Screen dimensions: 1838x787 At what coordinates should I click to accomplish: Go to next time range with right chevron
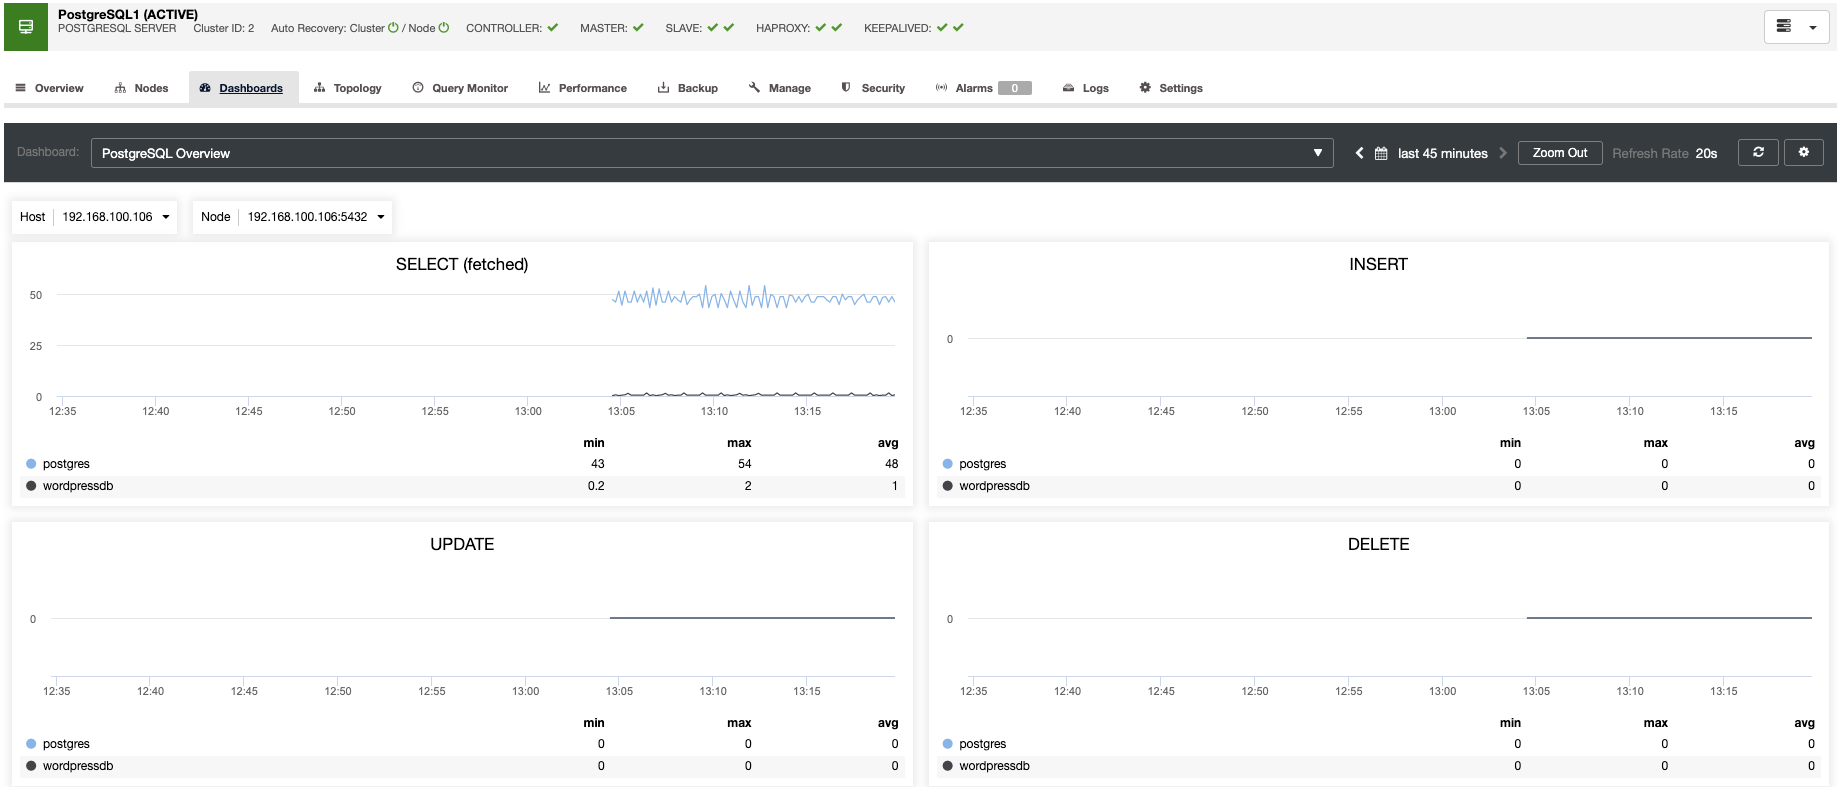pos(1502,153)
